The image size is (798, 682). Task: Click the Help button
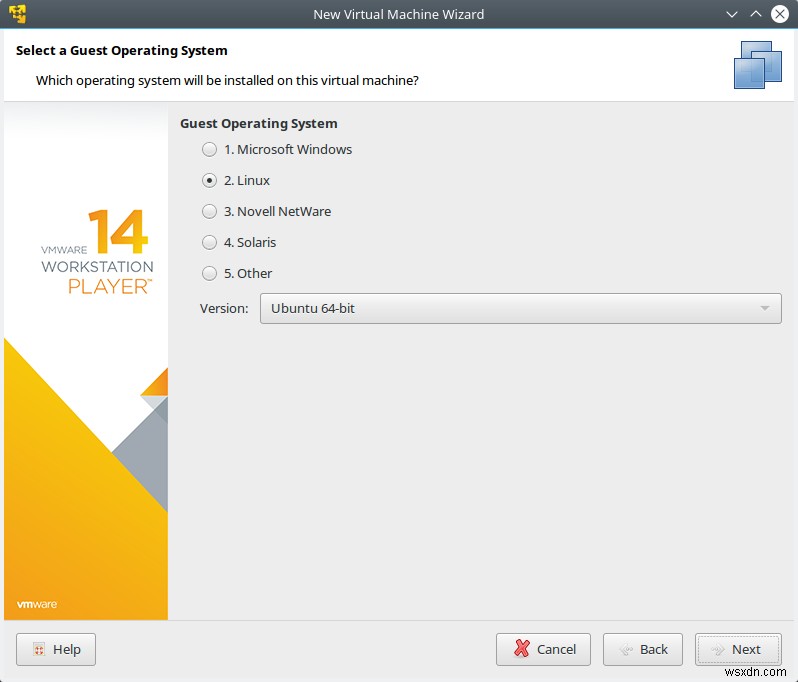[56, 649]
